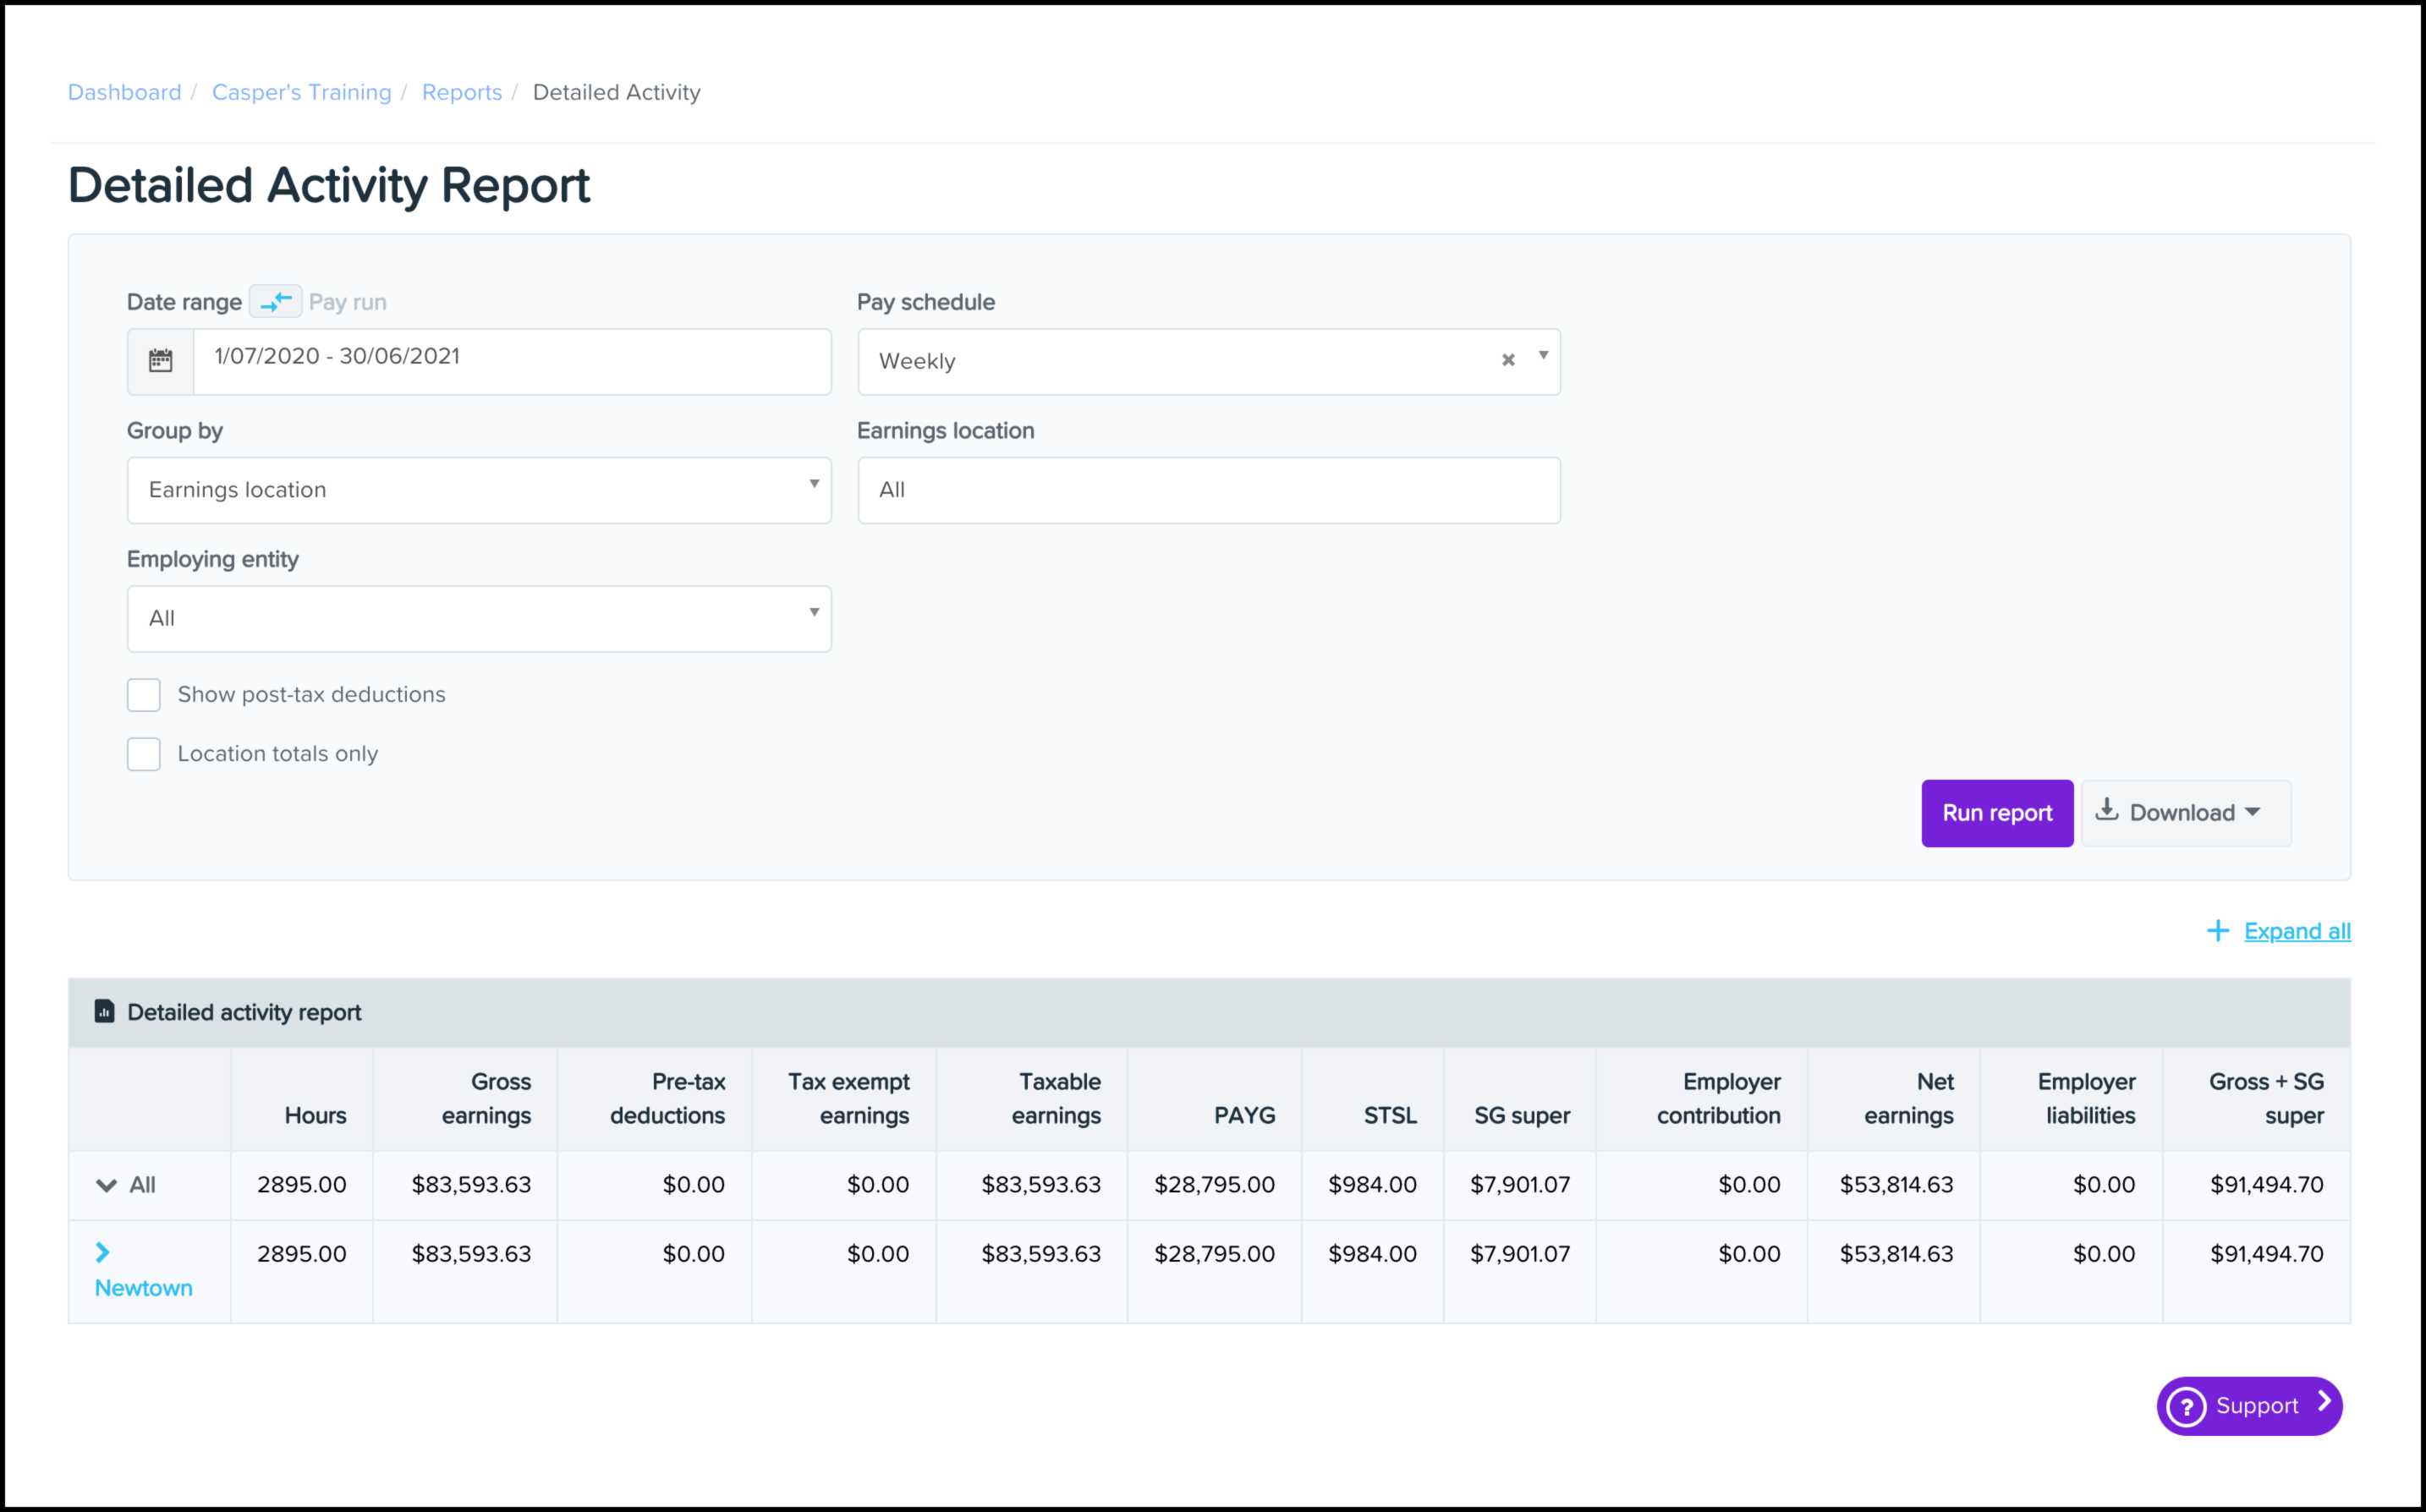Toggle the Date range / Pay run switch icon

point(275,301)
